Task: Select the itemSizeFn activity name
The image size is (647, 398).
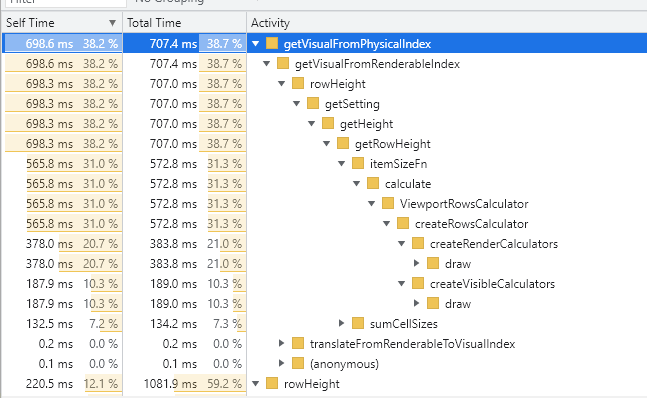Action: (398, 164)
